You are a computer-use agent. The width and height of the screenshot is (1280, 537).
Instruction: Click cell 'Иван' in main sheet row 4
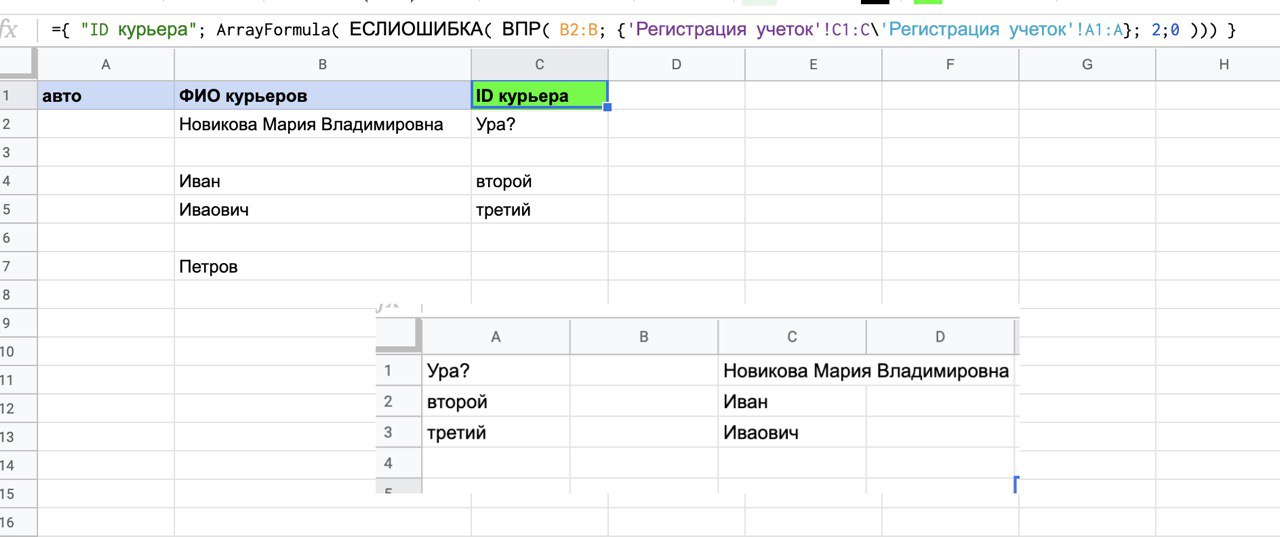point(323,181)
